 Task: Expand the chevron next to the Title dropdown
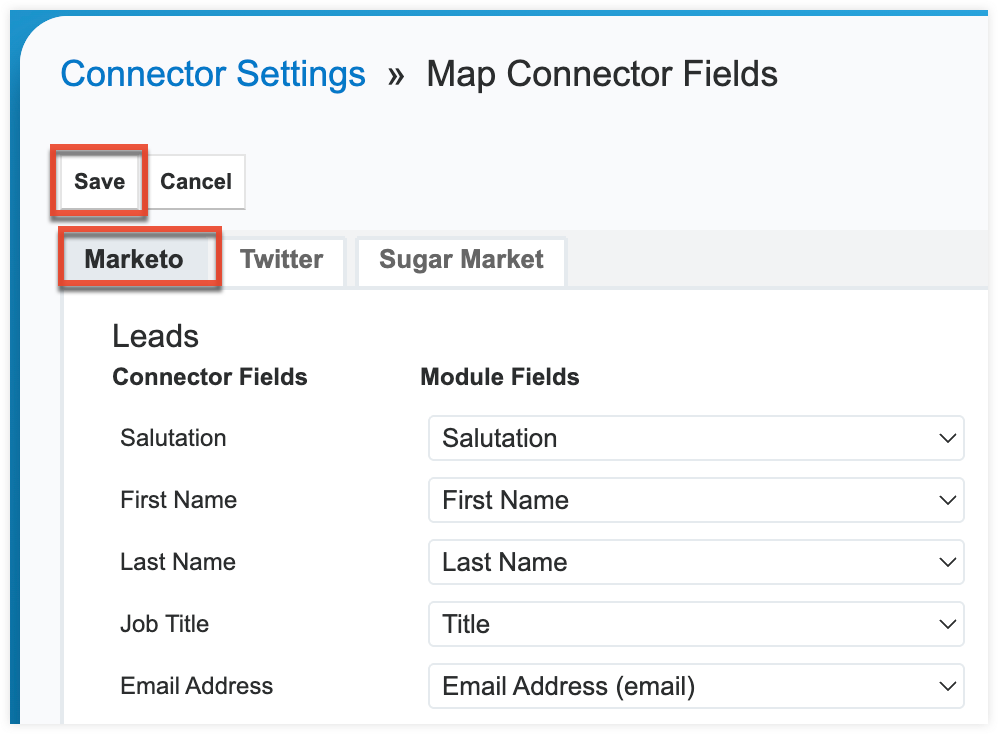pos(948,624)
